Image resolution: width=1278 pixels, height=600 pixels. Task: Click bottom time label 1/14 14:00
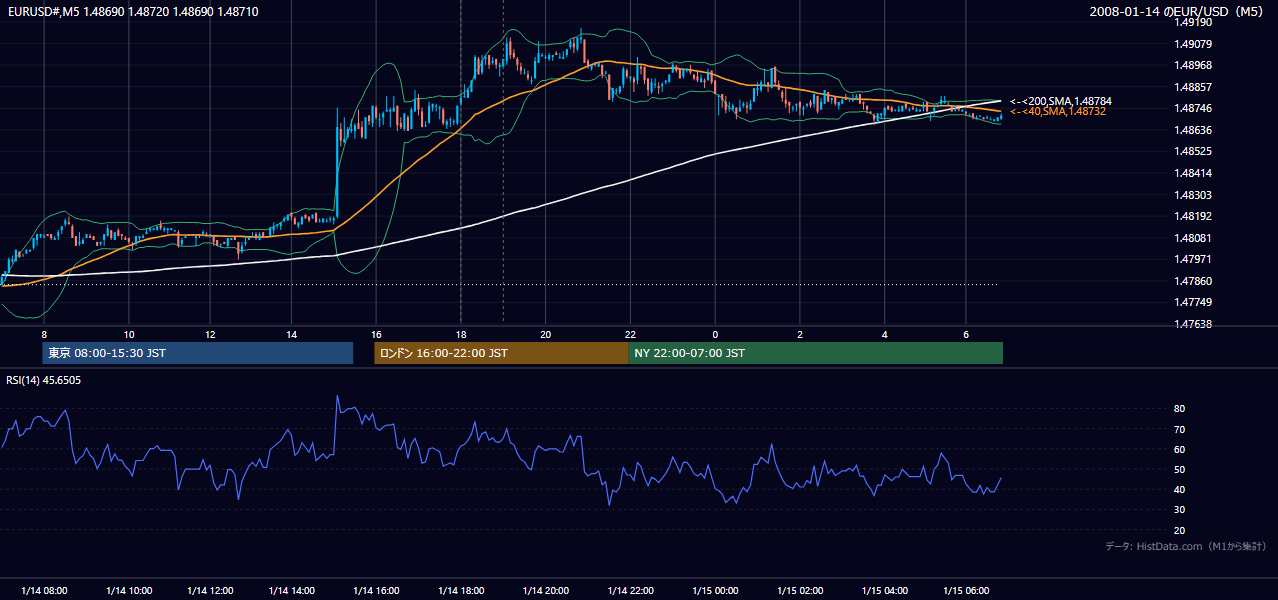tap(293, 591)
